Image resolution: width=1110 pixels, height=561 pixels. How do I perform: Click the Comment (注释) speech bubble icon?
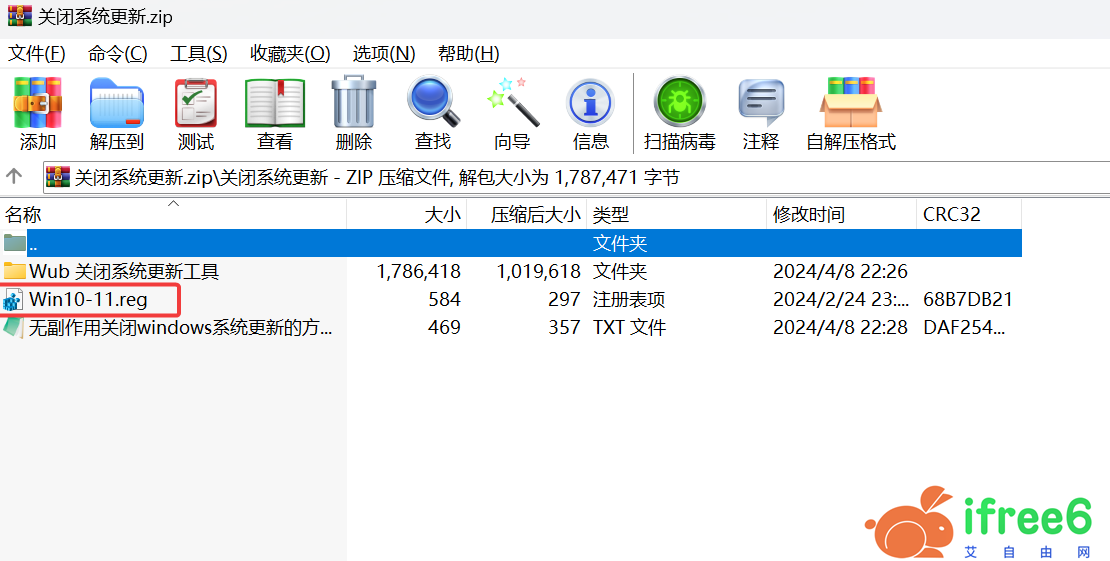pos(761,103)
